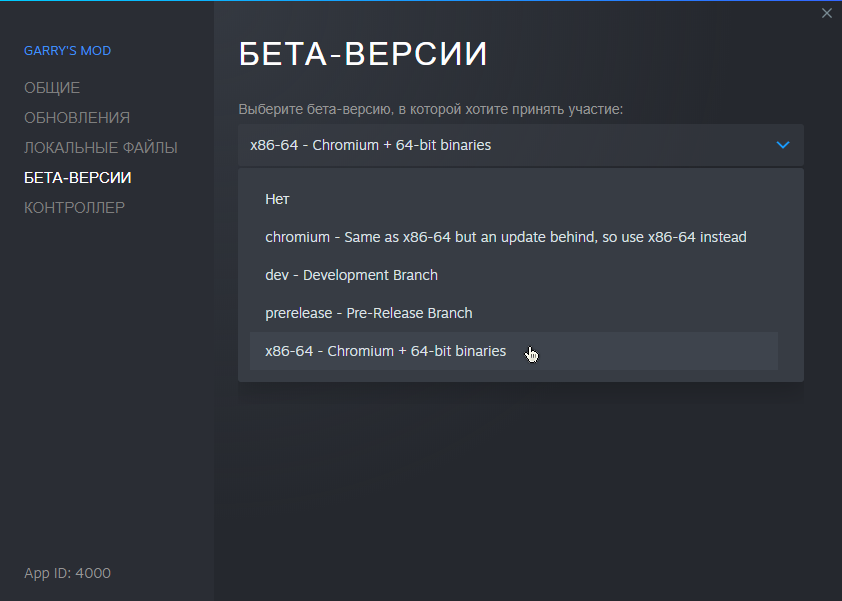The image size is (842, 601).
Task: Select dev - Development Branch option
Action: (x=351, y=275)
